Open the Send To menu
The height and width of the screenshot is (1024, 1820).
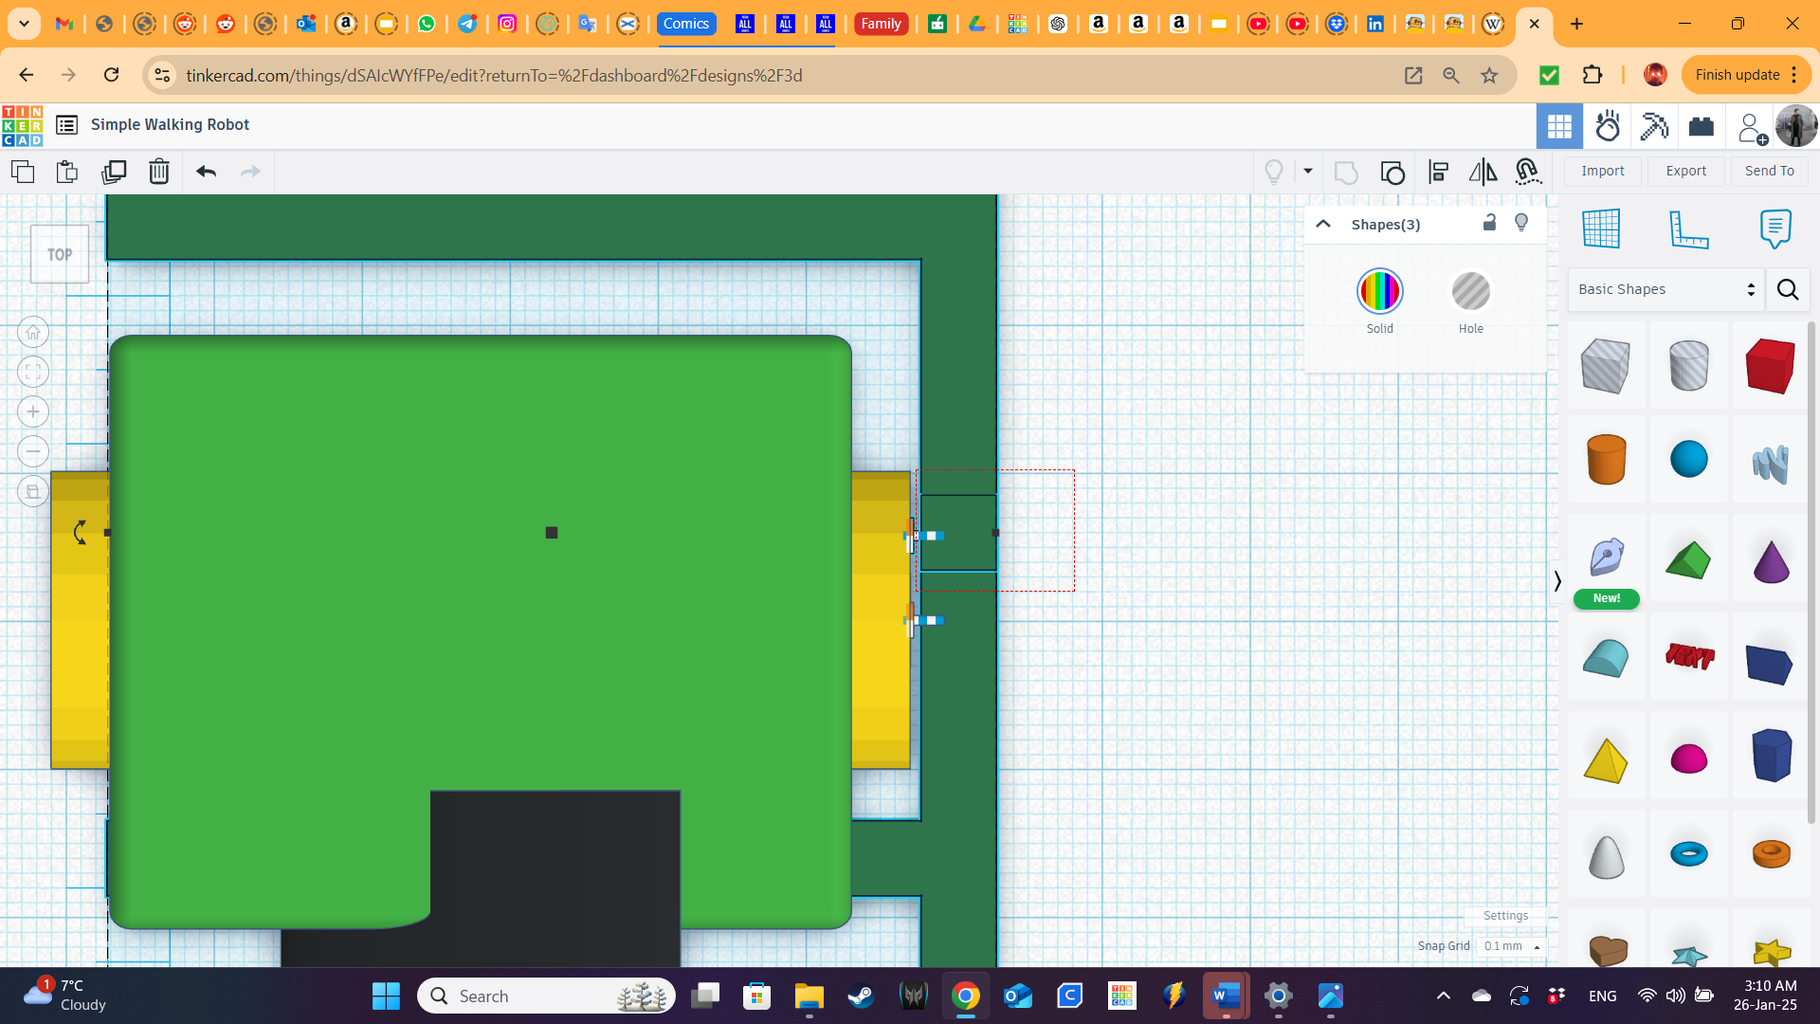[x=1769, y=171]
